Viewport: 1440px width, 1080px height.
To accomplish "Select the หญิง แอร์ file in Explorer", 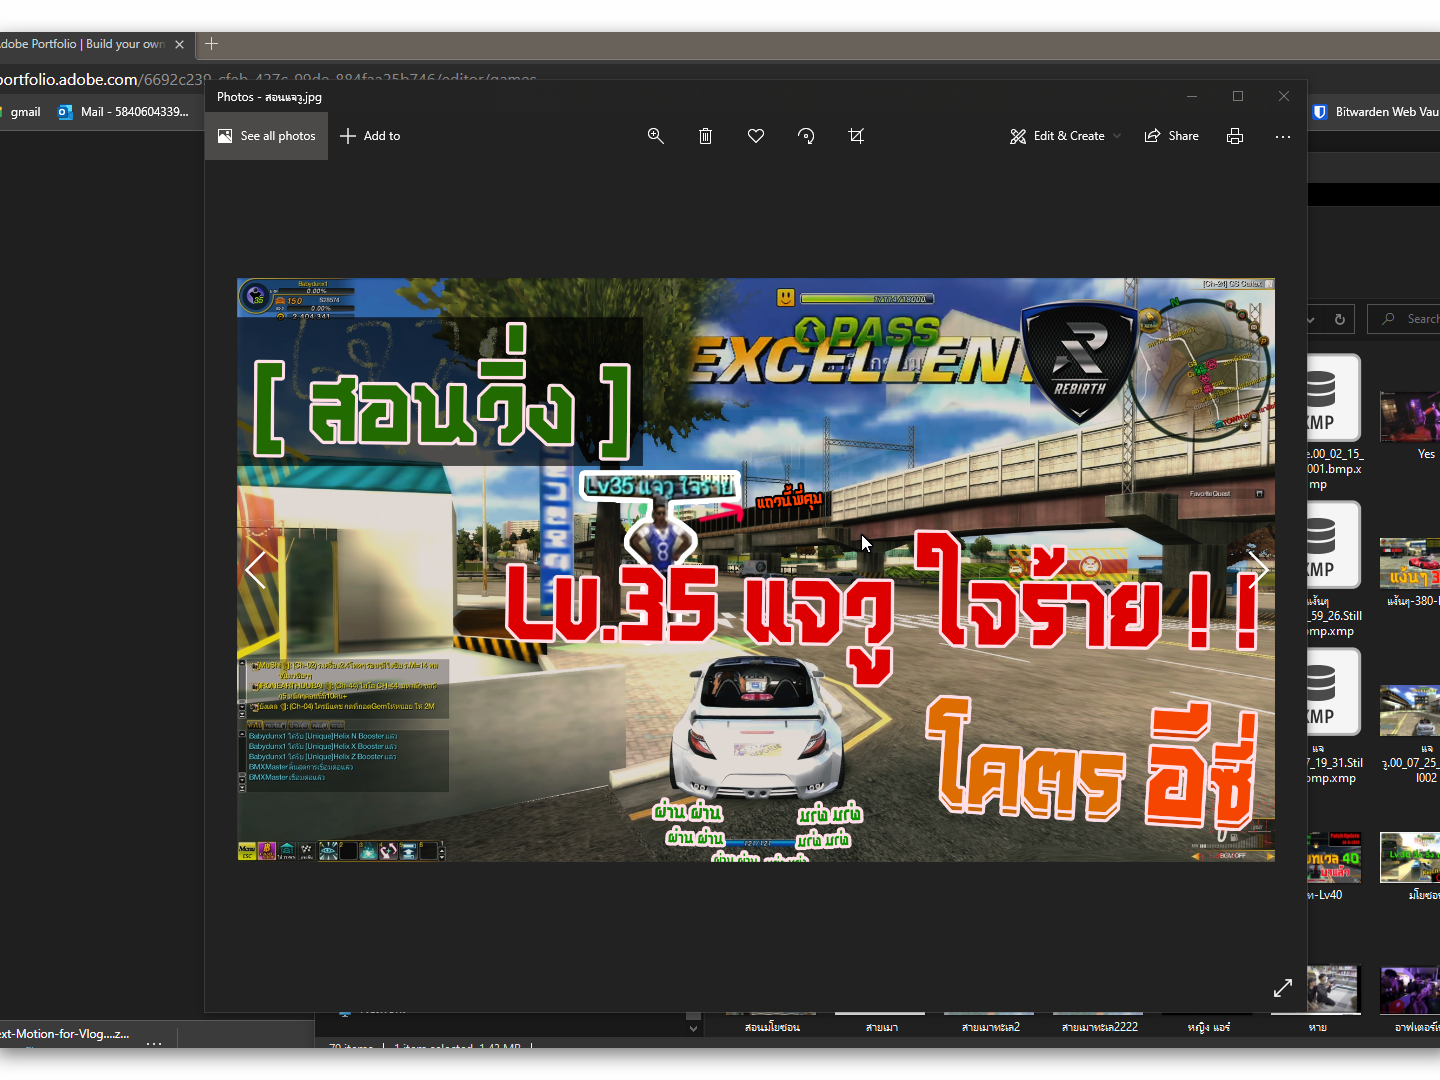I will click(x=1208, y=1024).
